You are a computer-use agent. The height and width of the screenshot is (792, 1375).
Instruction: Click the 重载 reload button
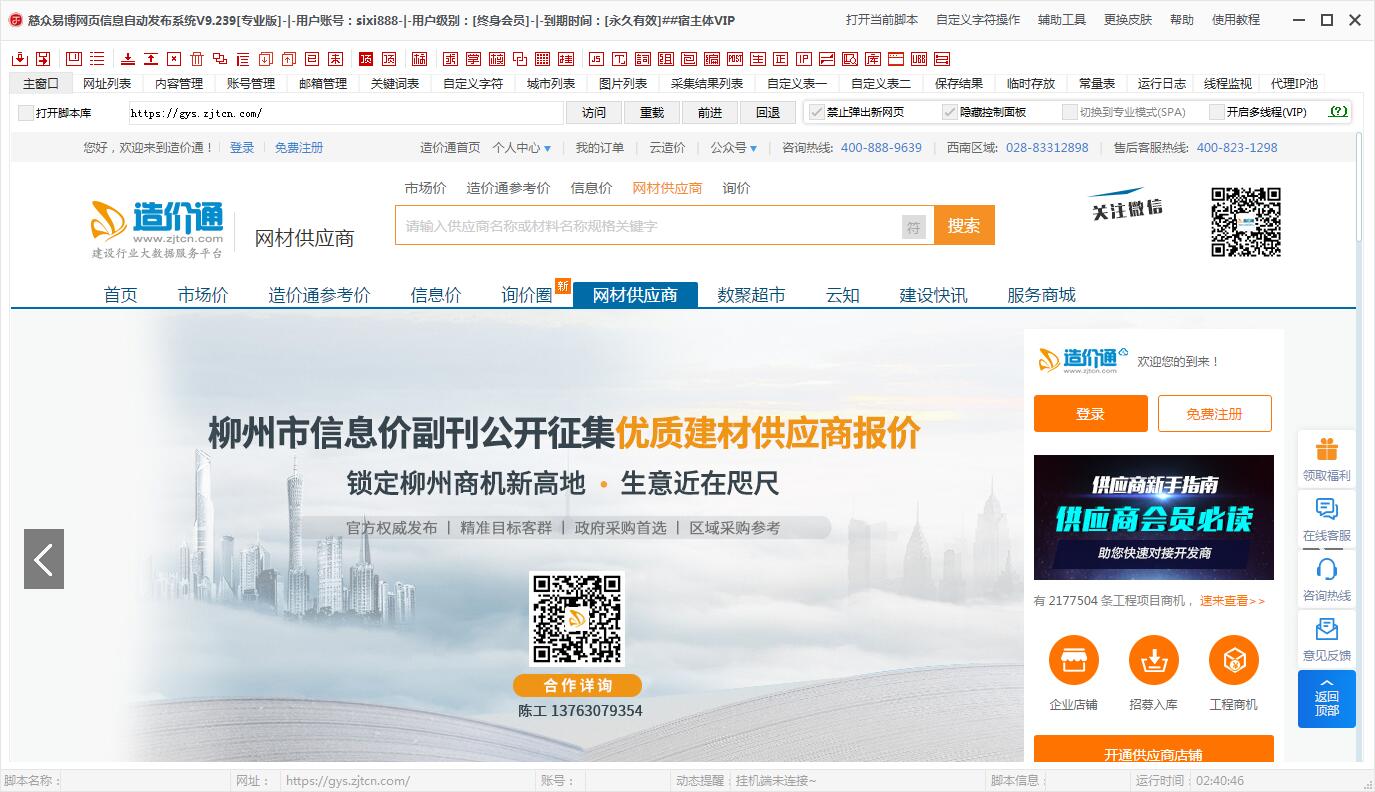pyautogui.click(x=652, y=112)
